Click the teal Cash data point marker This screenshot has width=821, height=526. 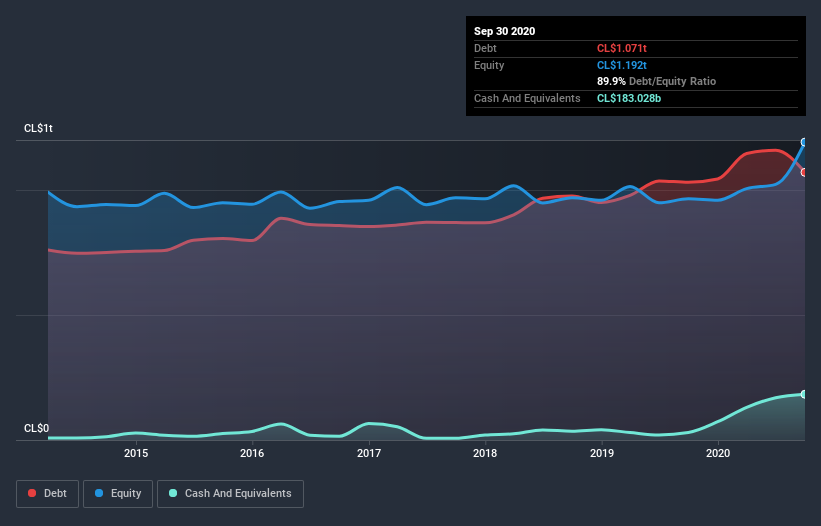[x=804, y=394]
